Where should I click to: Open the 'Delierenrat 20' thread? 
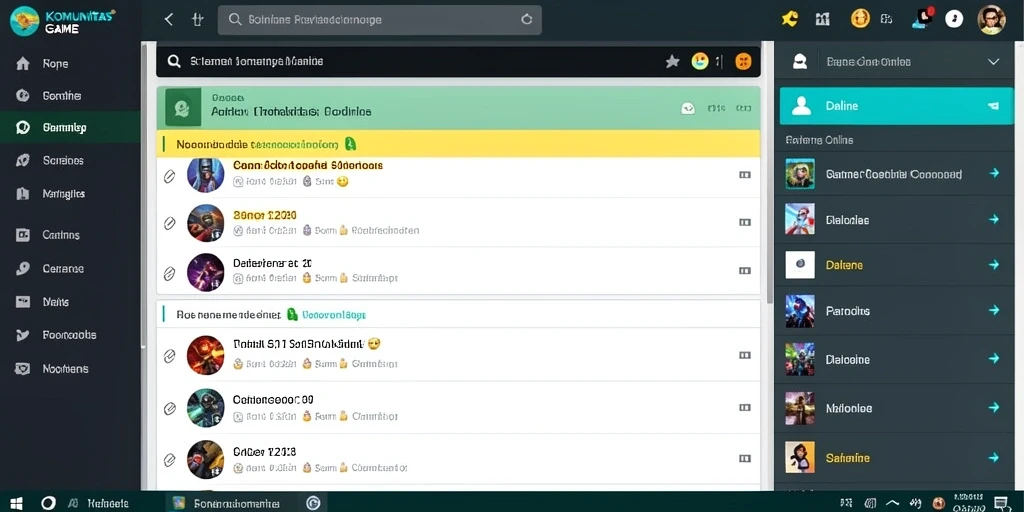coord(272,263)
